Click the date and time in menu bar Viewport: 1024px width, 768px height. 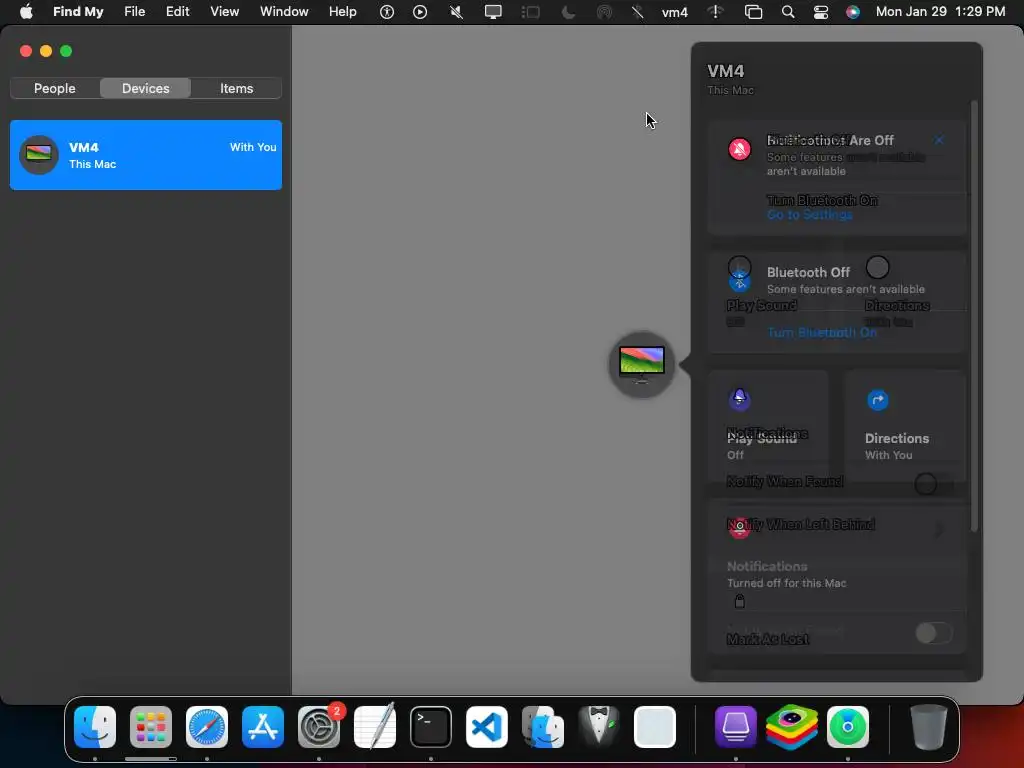click(x=940, y=12)
